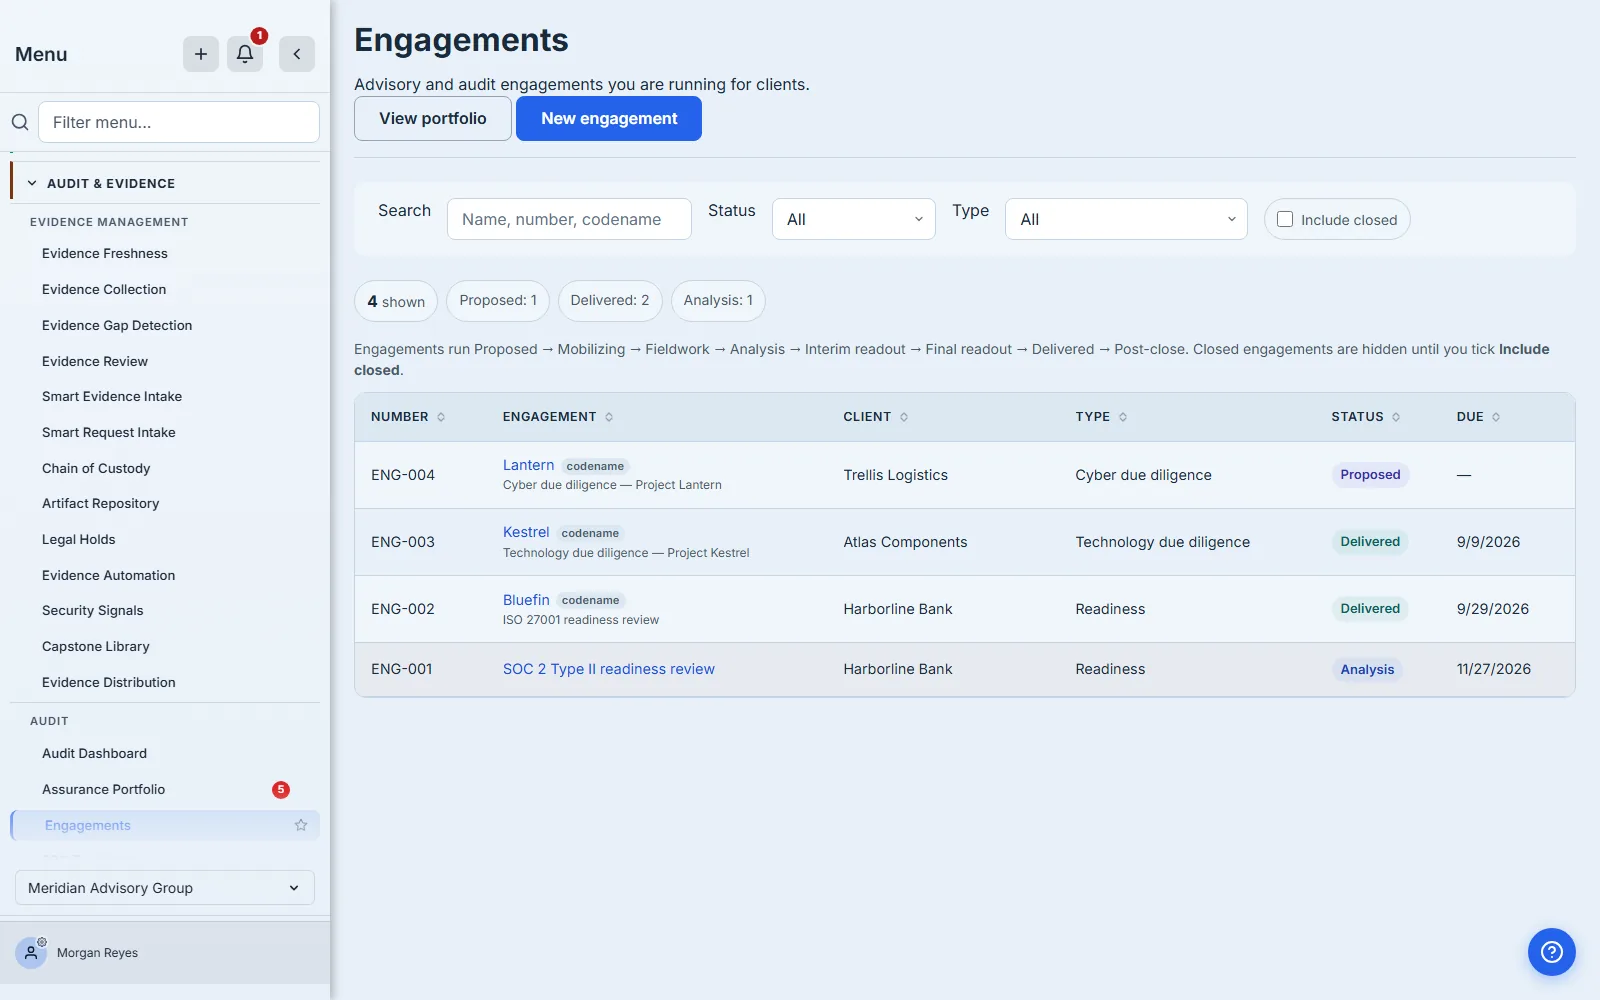Image resolution: width=1600 pixels, height=1000 pixels.
Task: Click the New engagement button
Action: pyautogui.click(x=609, y=118)
